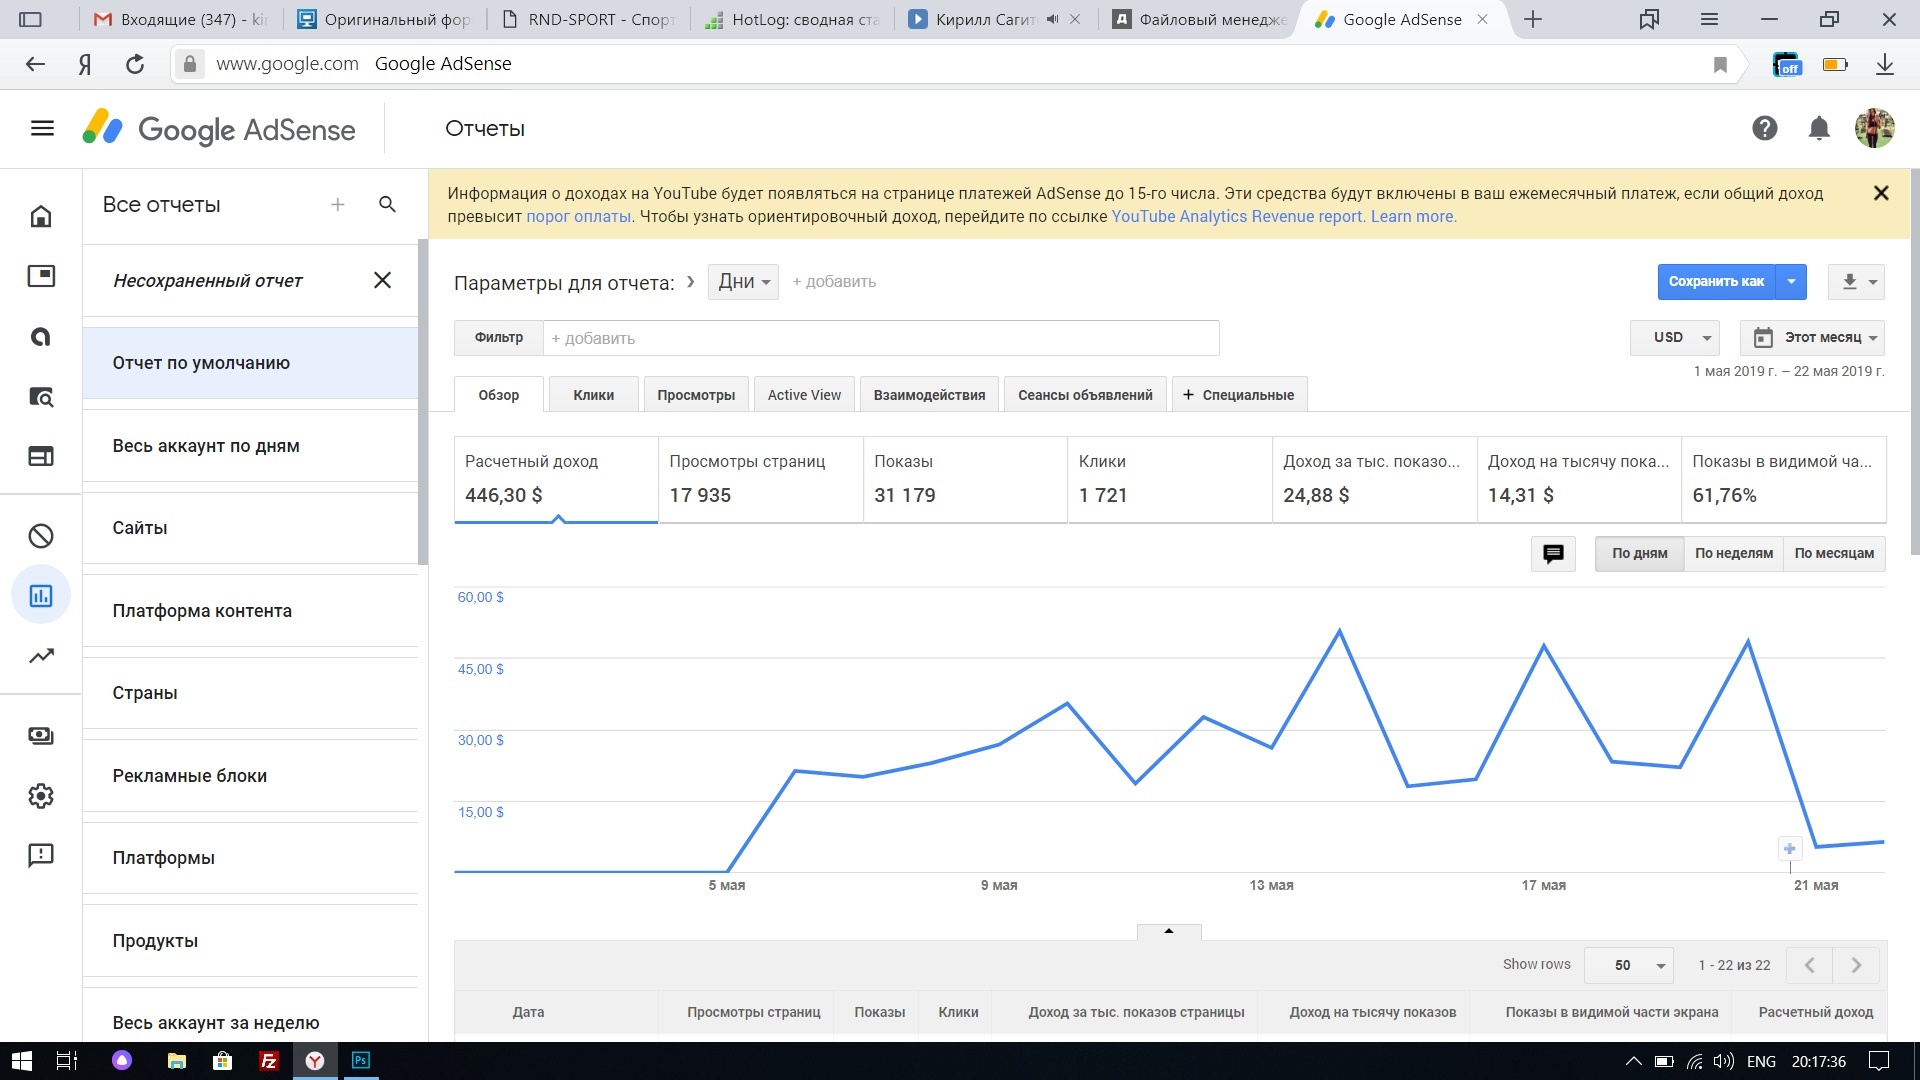Switch to the Клики tab

point(593,395)
